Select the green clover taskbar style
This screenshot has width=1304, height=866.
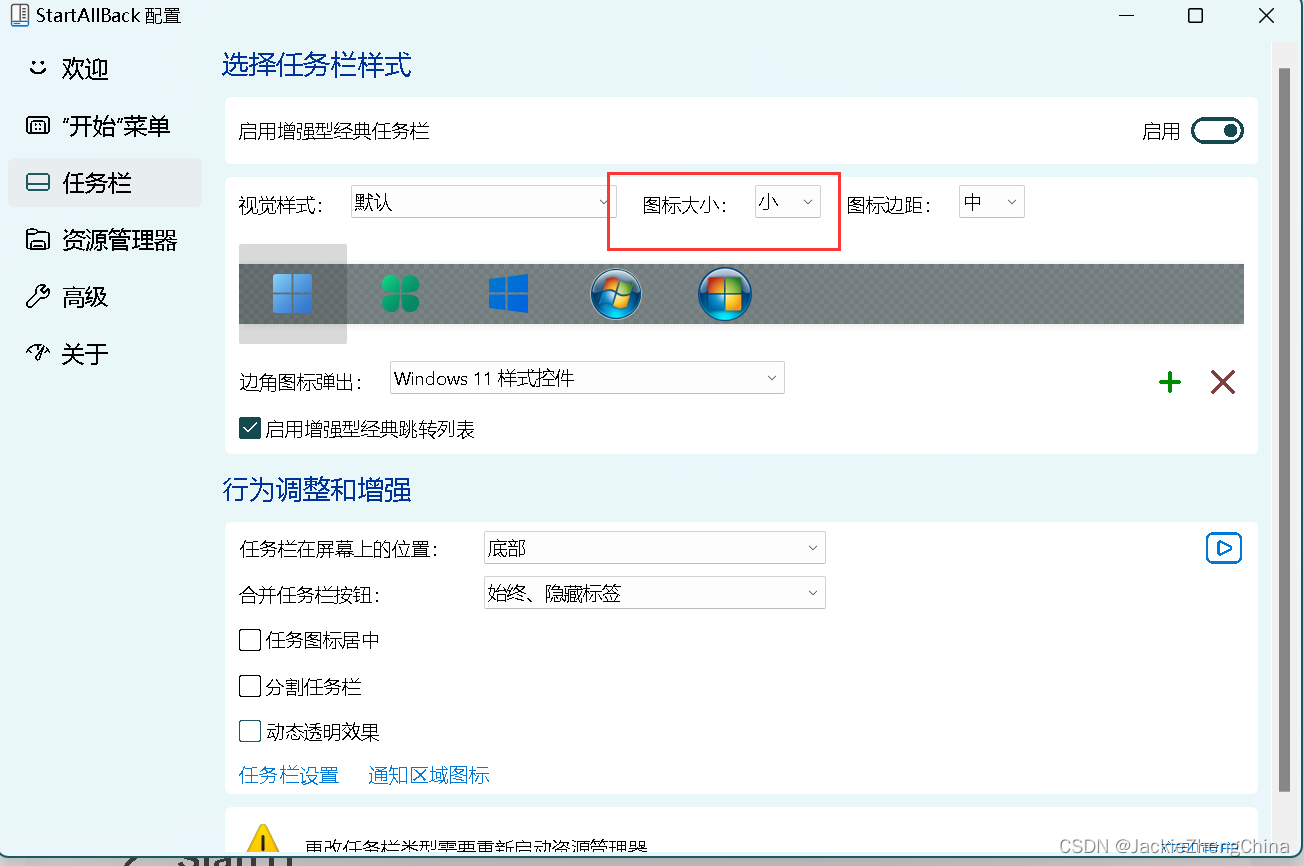pyautogui.click(x=400, y=293)
